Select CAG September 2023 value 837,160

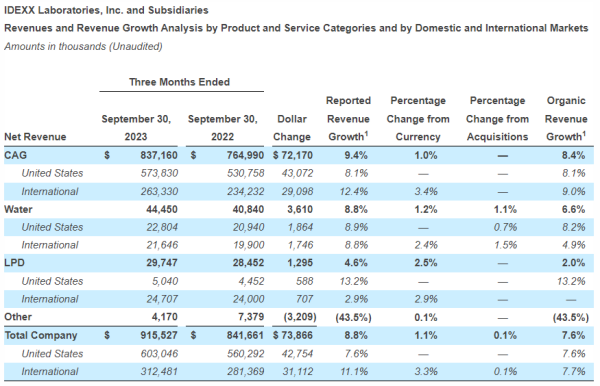[159, 155]
